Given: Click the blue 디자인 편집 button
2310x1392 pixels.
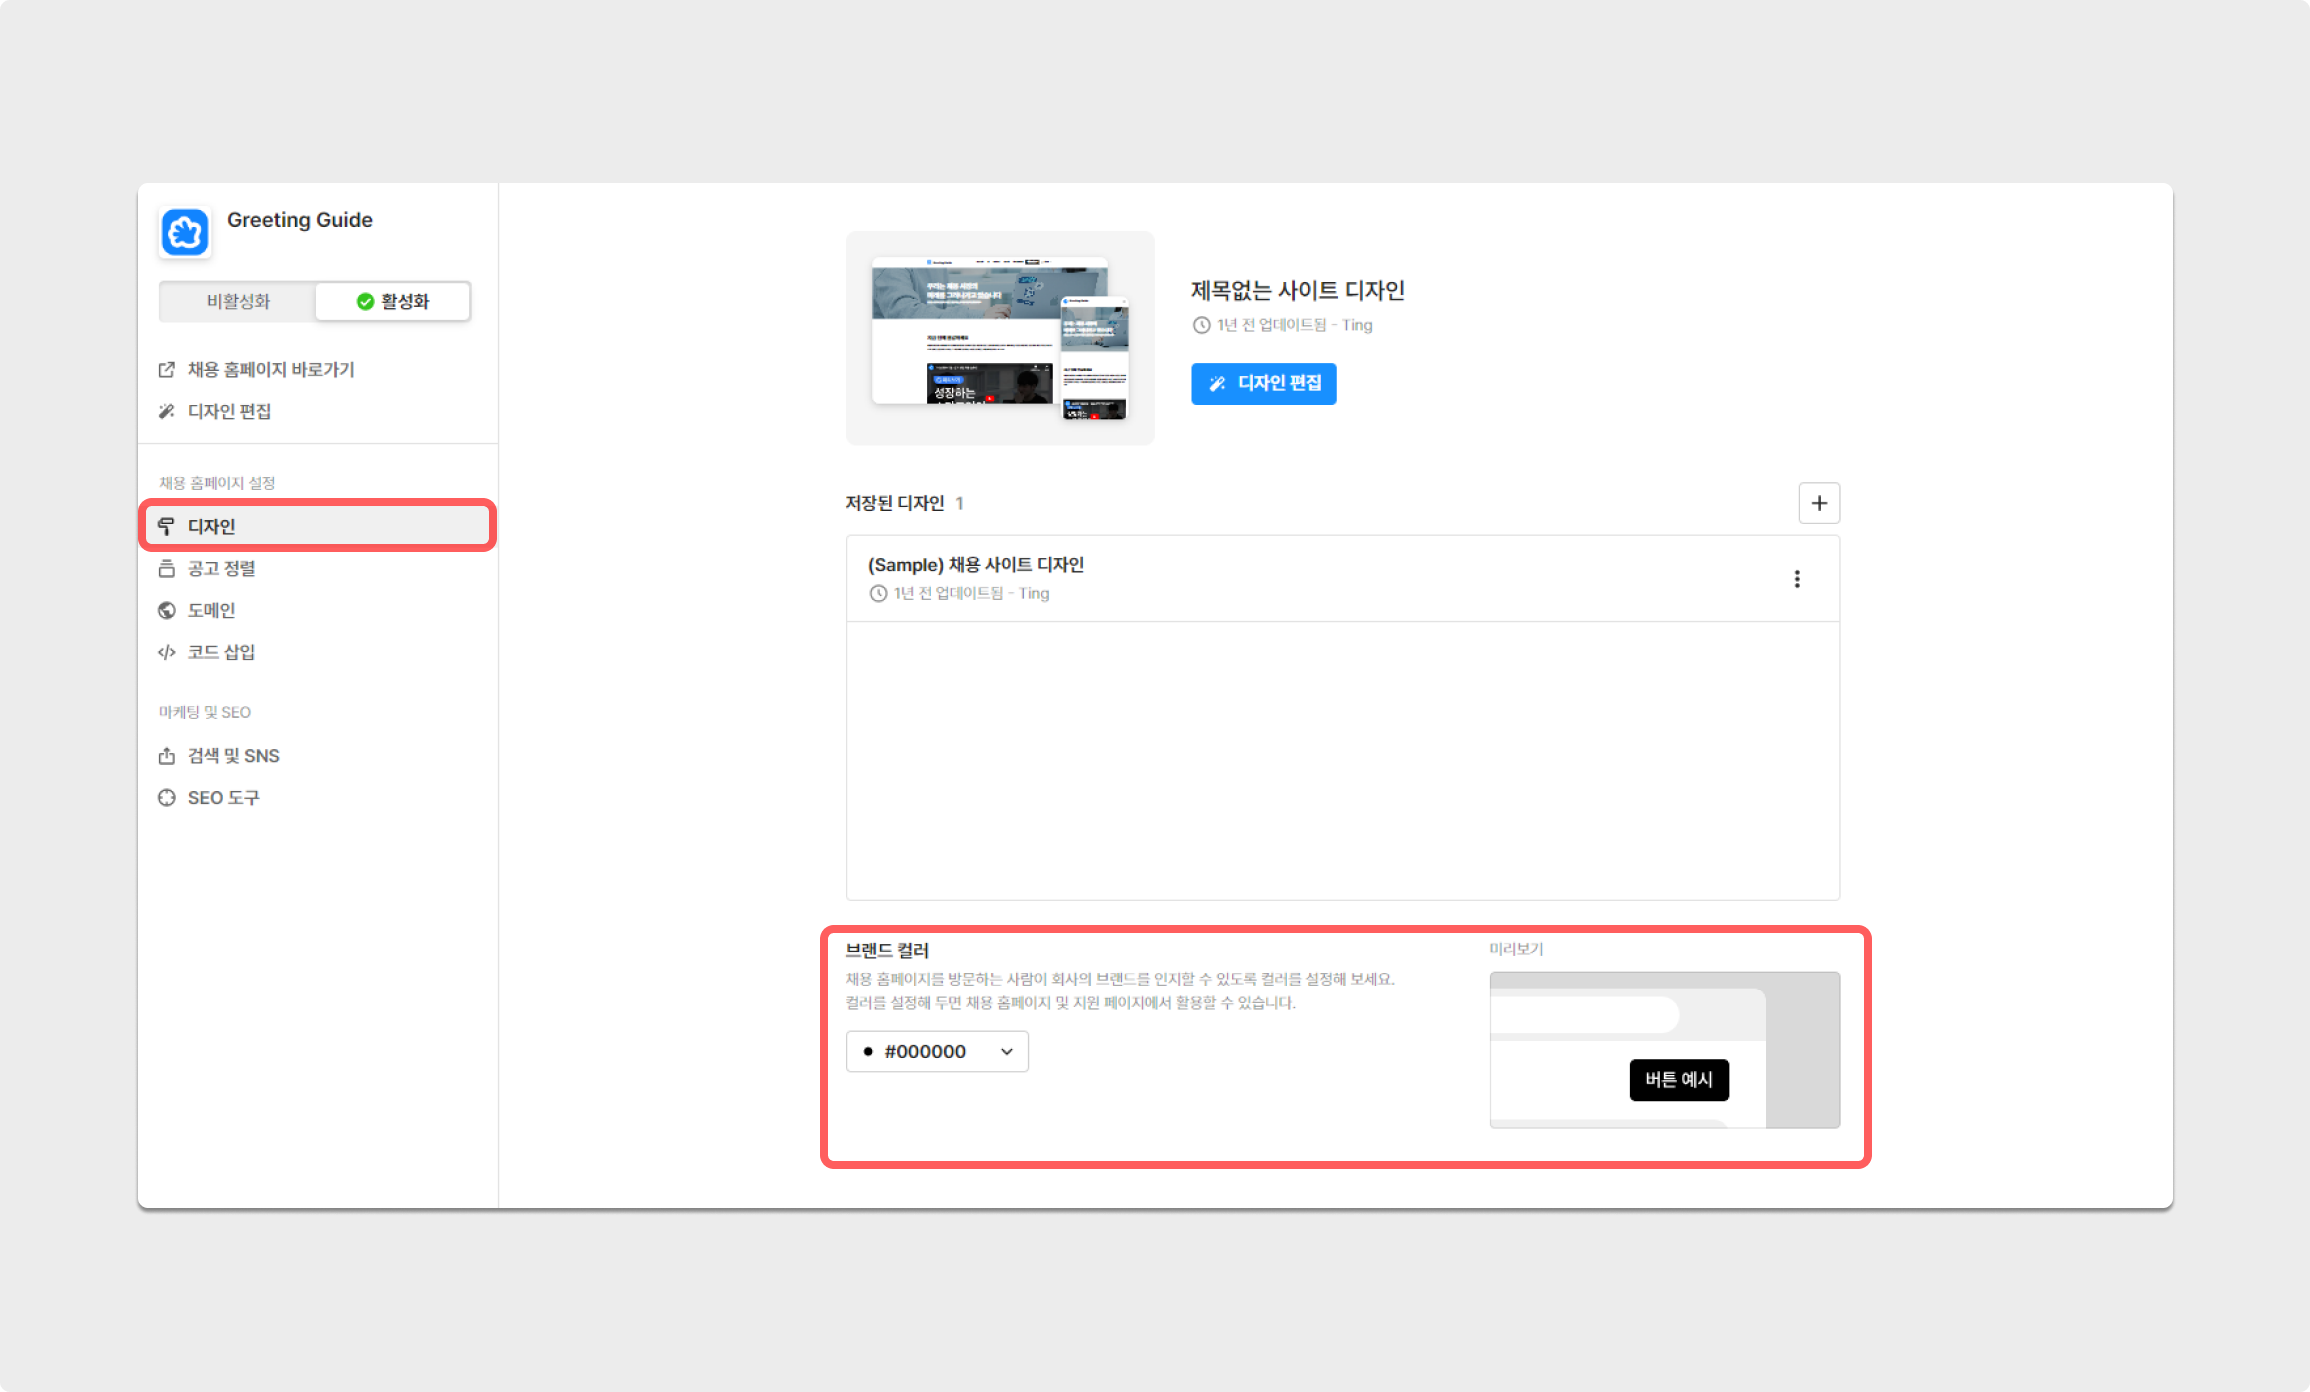Looking at the screenshot, I should [1263, 383].
